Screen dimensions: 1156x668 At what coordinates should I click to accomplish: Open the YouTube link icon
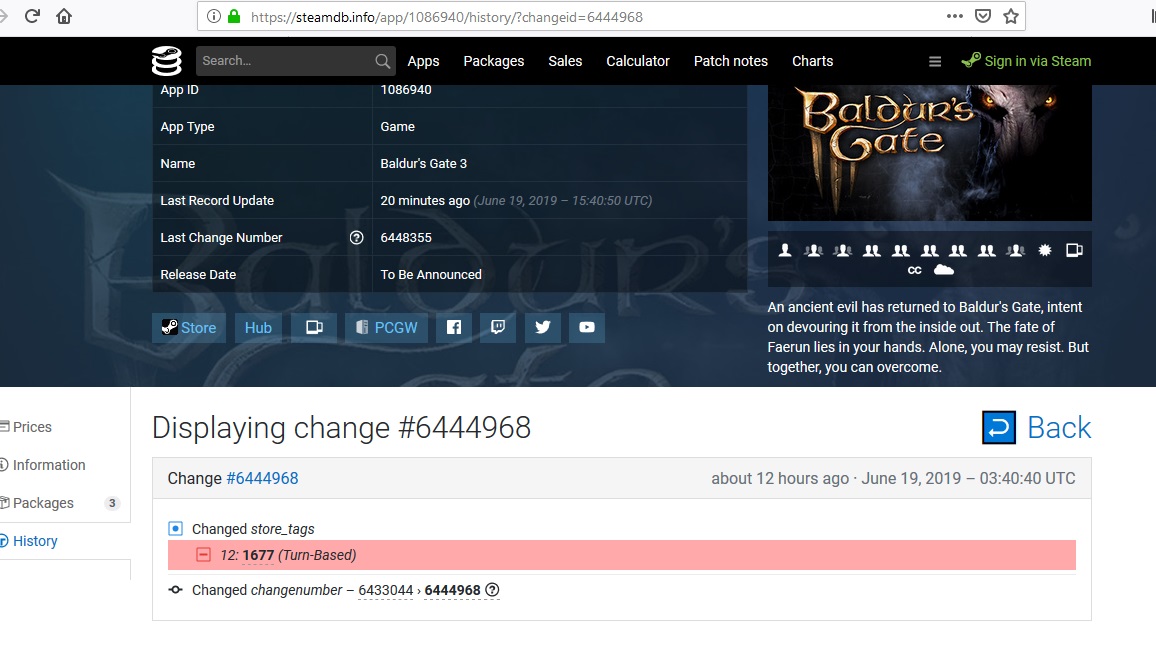tap(587, 327)
